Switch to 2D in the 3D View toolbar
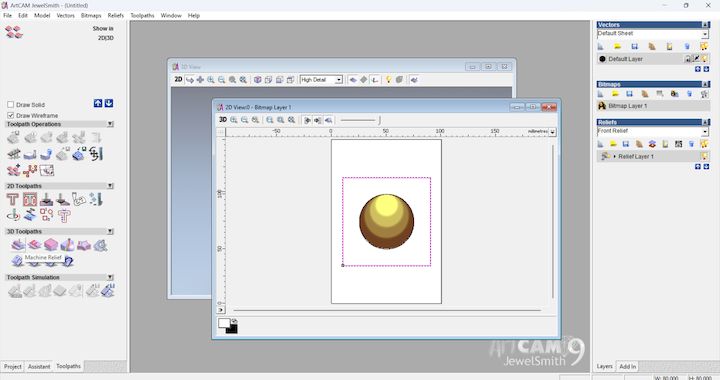This screenshot has height=380, width=720. 178,79
